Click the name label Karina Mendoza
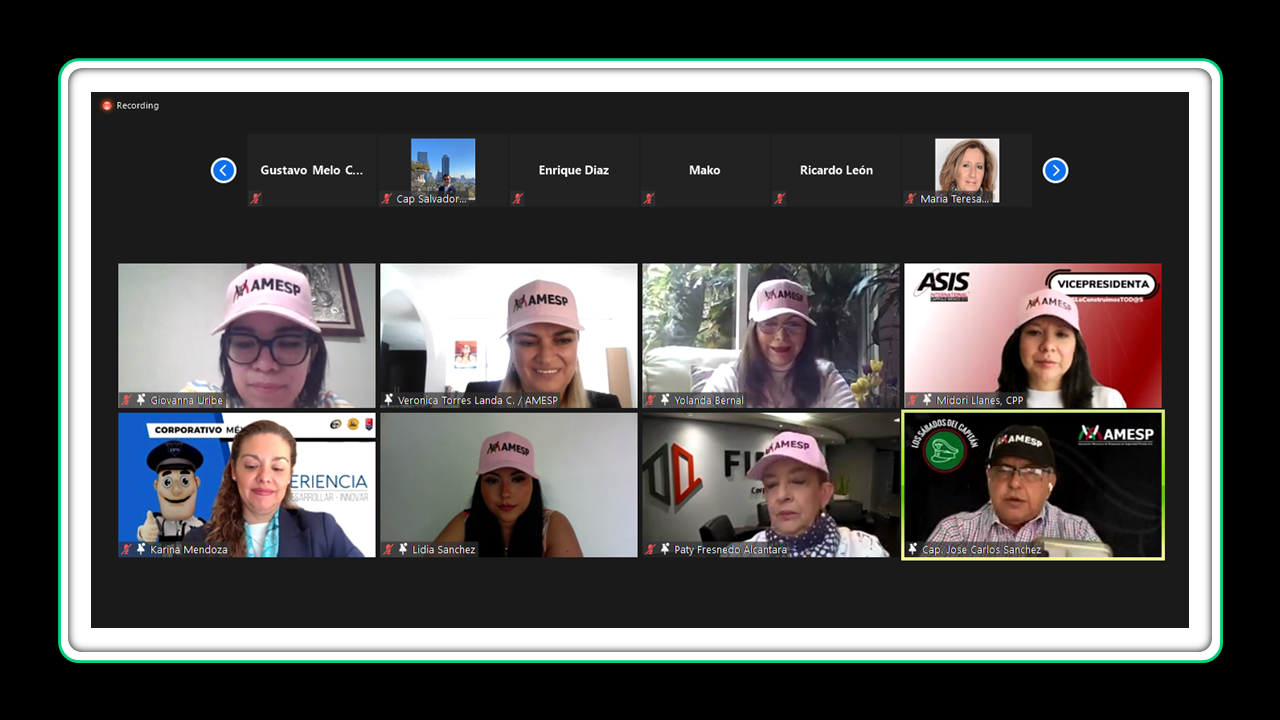This screenshot has height=720, width=1280. click(x=189, y=549)
